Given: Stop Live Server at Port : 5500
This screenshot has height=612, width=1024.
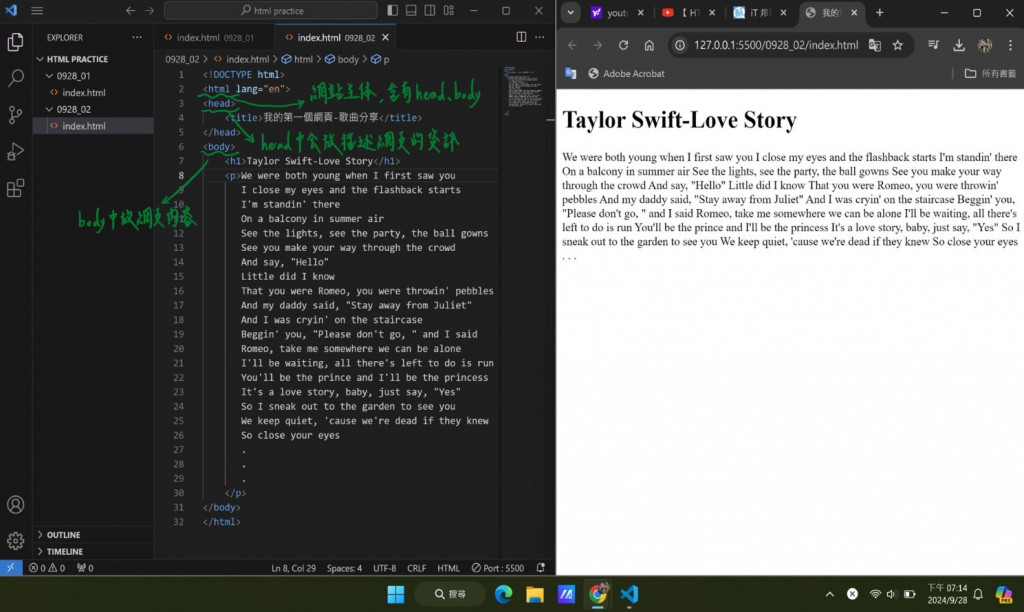Looking at the screenshot, I should [498, 568].
